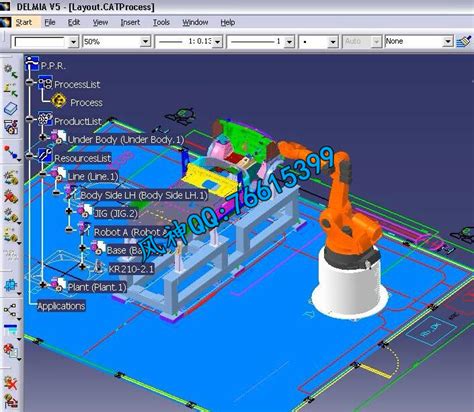Open the line thickness 1 dropdown
This screenshot has width=474, height=412.
coord(289,42)
